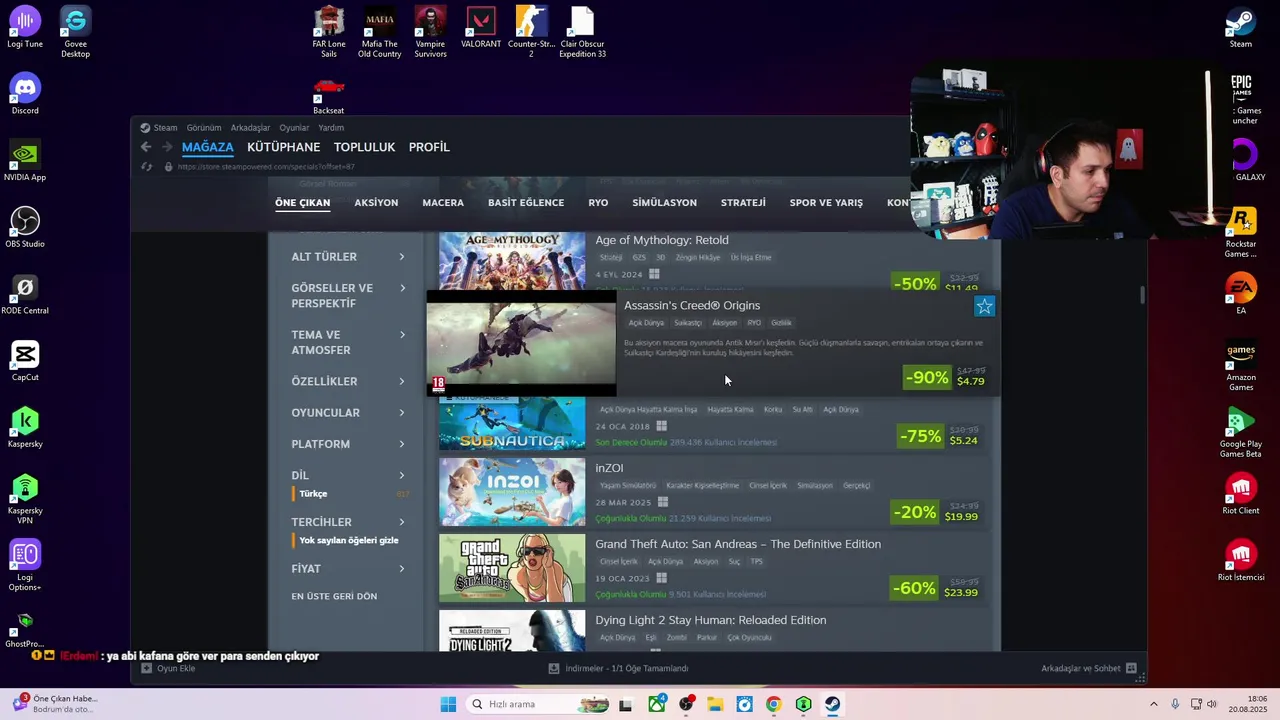Open Mafia The Old Country shortcut
The width and height of the screenshot is (1280, 720).
tap(379, 30)
